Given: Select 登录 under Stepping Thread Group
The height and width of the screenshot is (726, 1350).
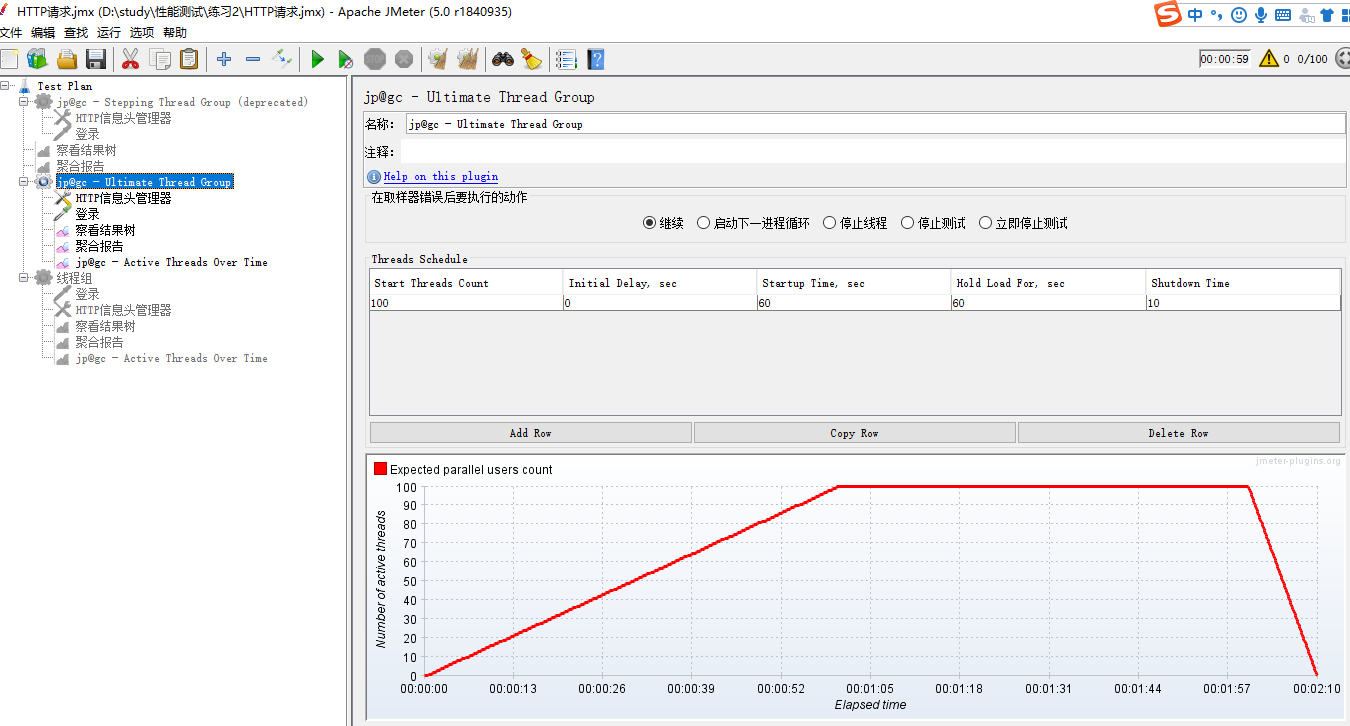Looking at the screenshot, I should (x=88, y=134).
